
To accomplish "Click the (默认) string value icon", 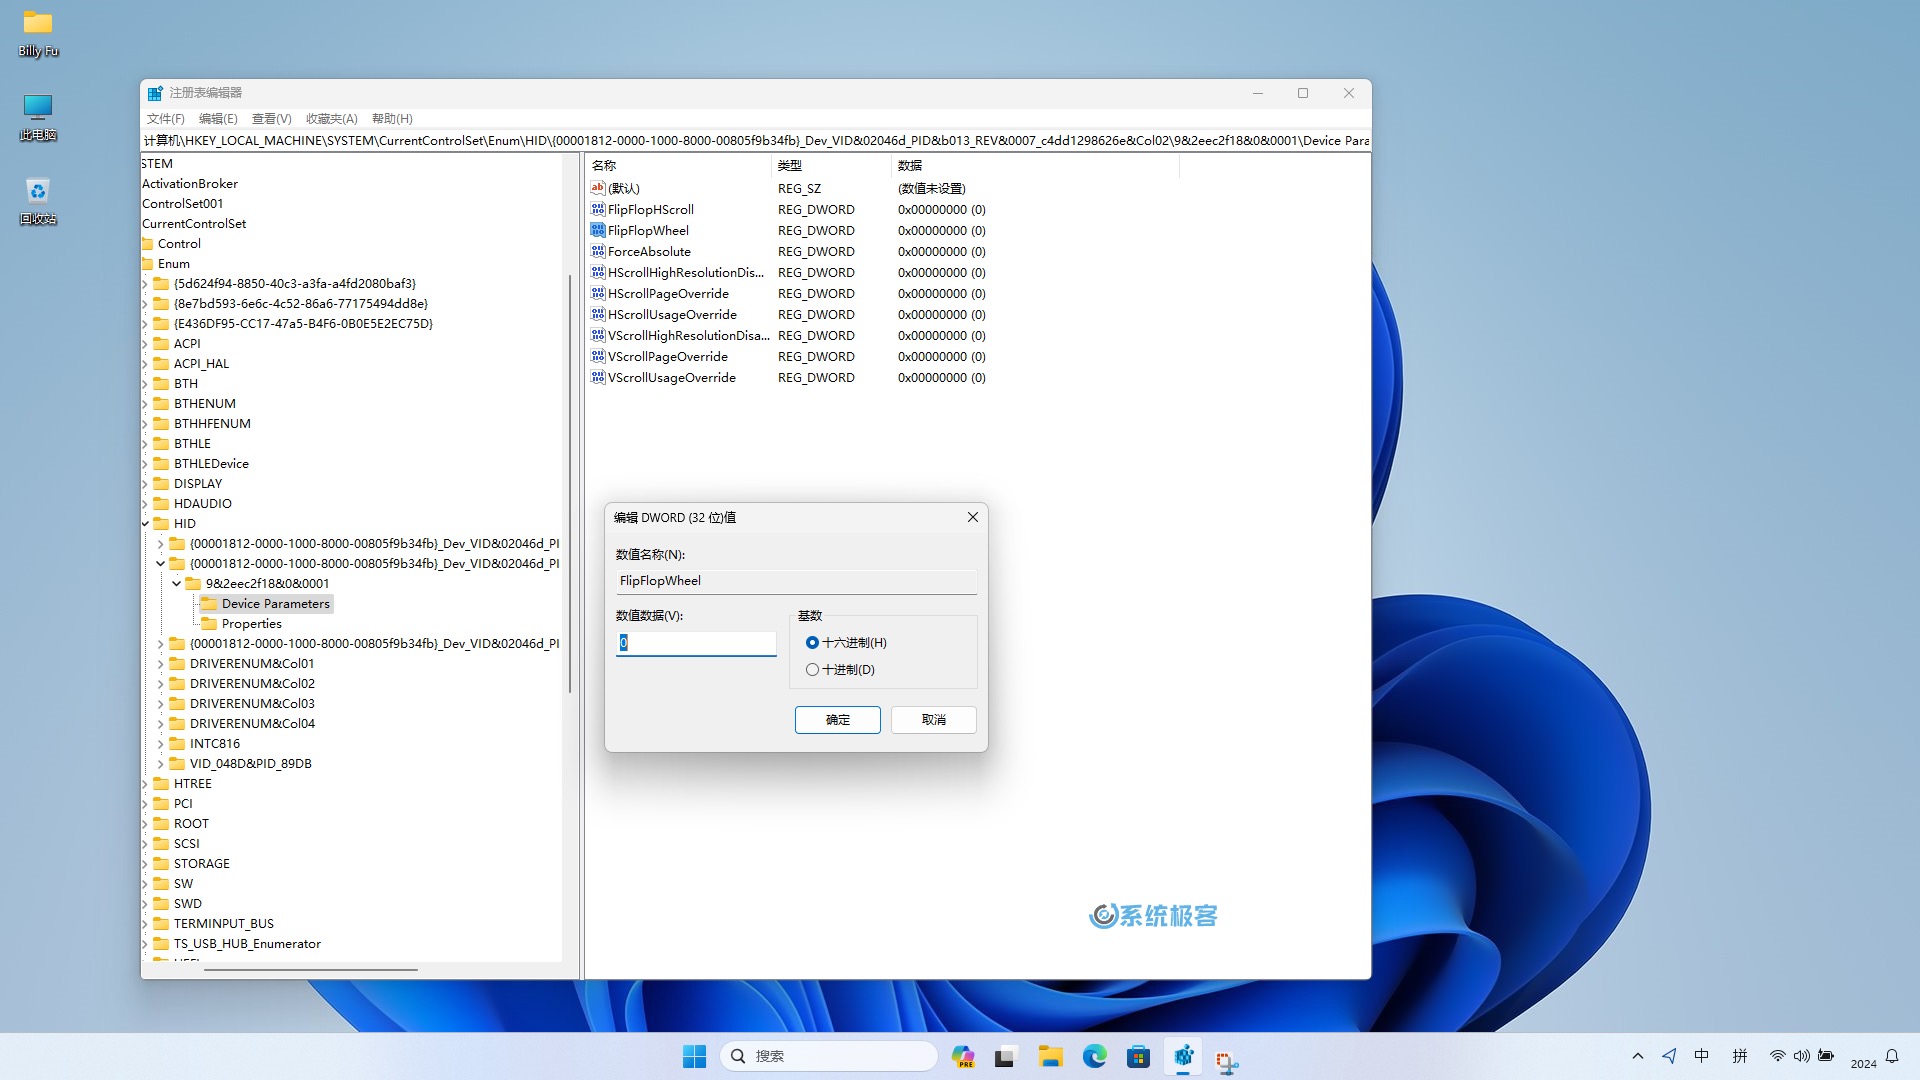I will (x=598, y=188).
